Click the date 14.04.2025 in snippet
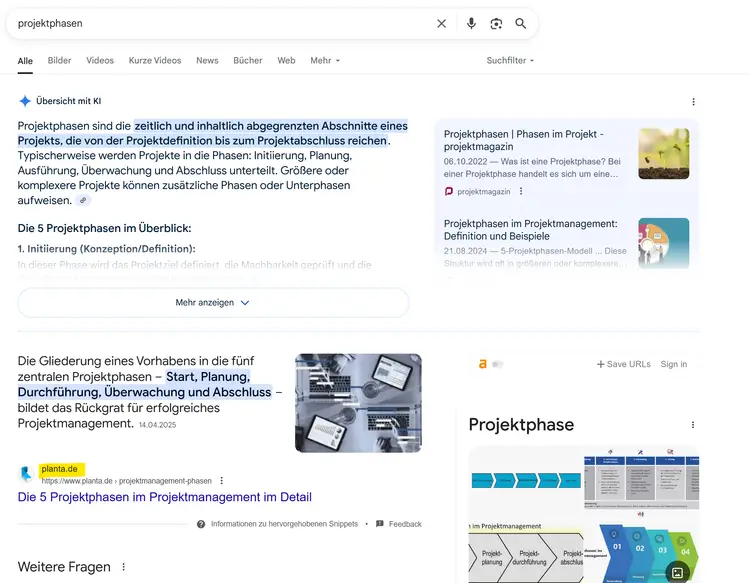The width and height of the screenshot is (750, 583). (x=157, y=425)
